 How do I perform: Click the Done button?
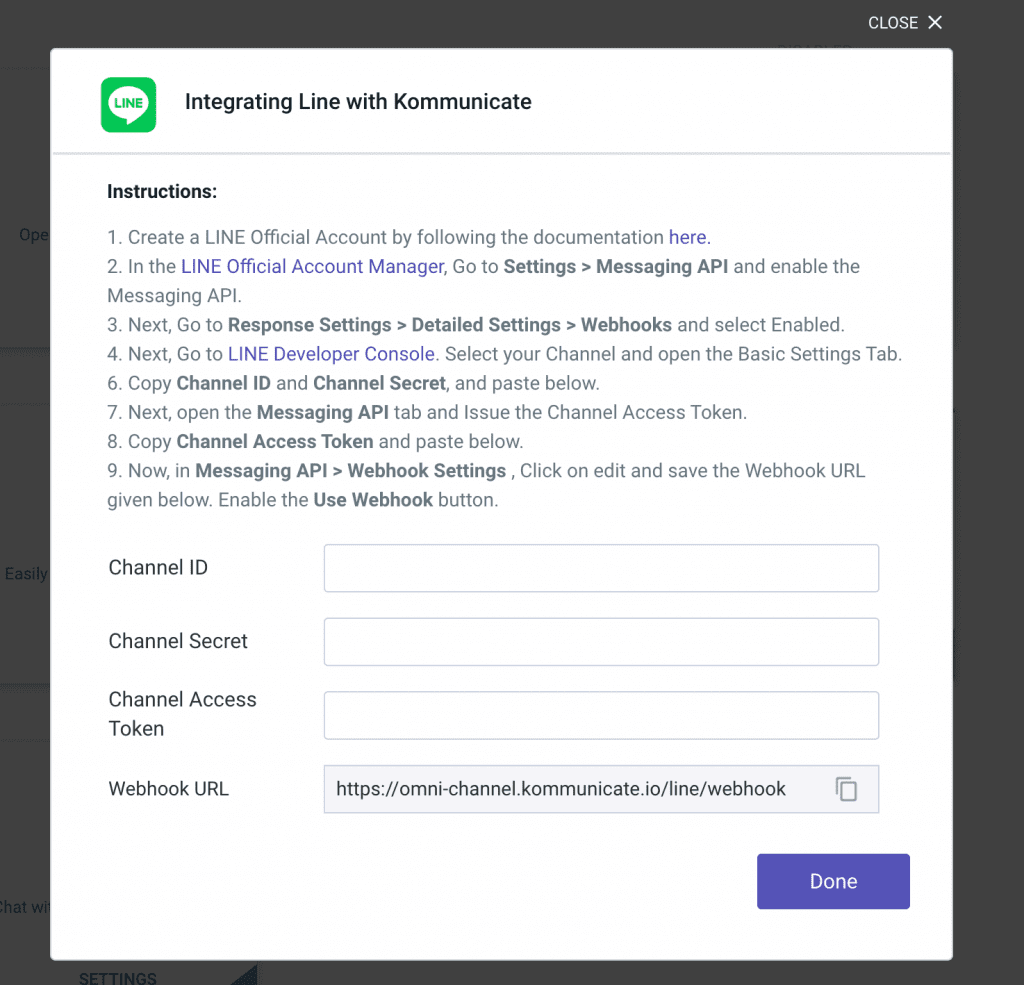(833, 881)
